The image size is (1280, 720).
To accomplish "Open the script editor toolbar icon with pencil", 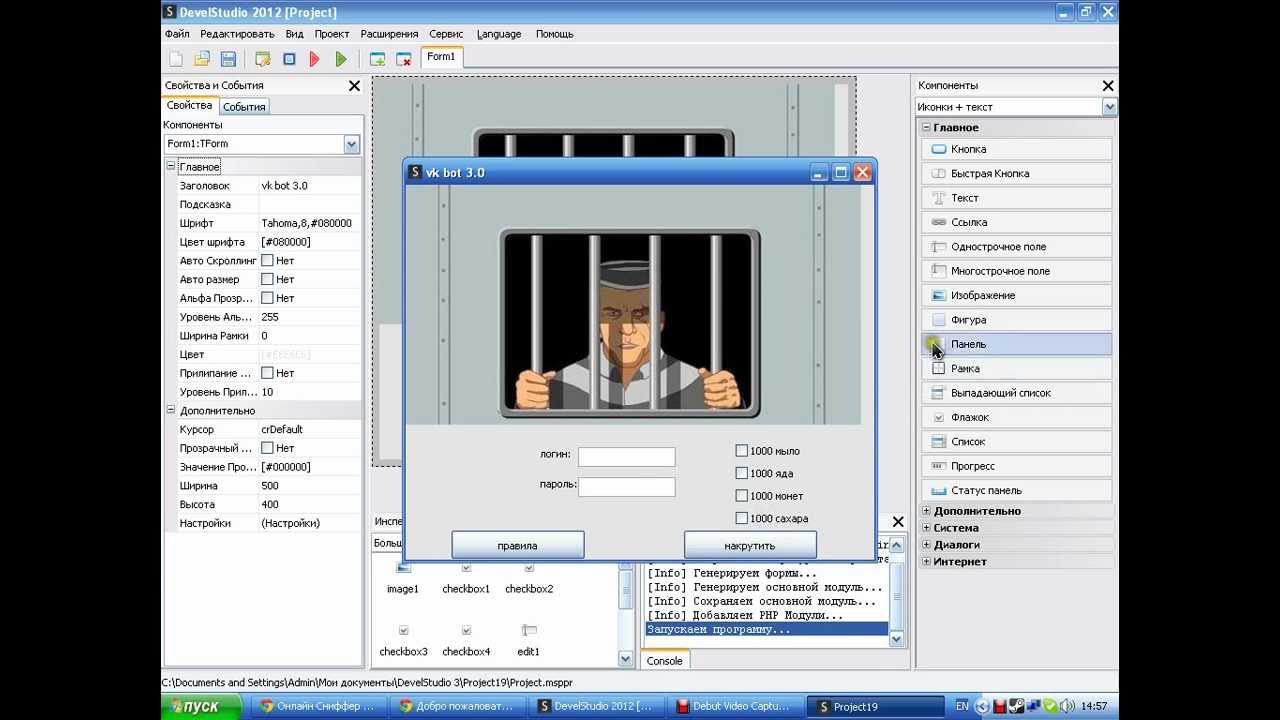I will 263,59.
